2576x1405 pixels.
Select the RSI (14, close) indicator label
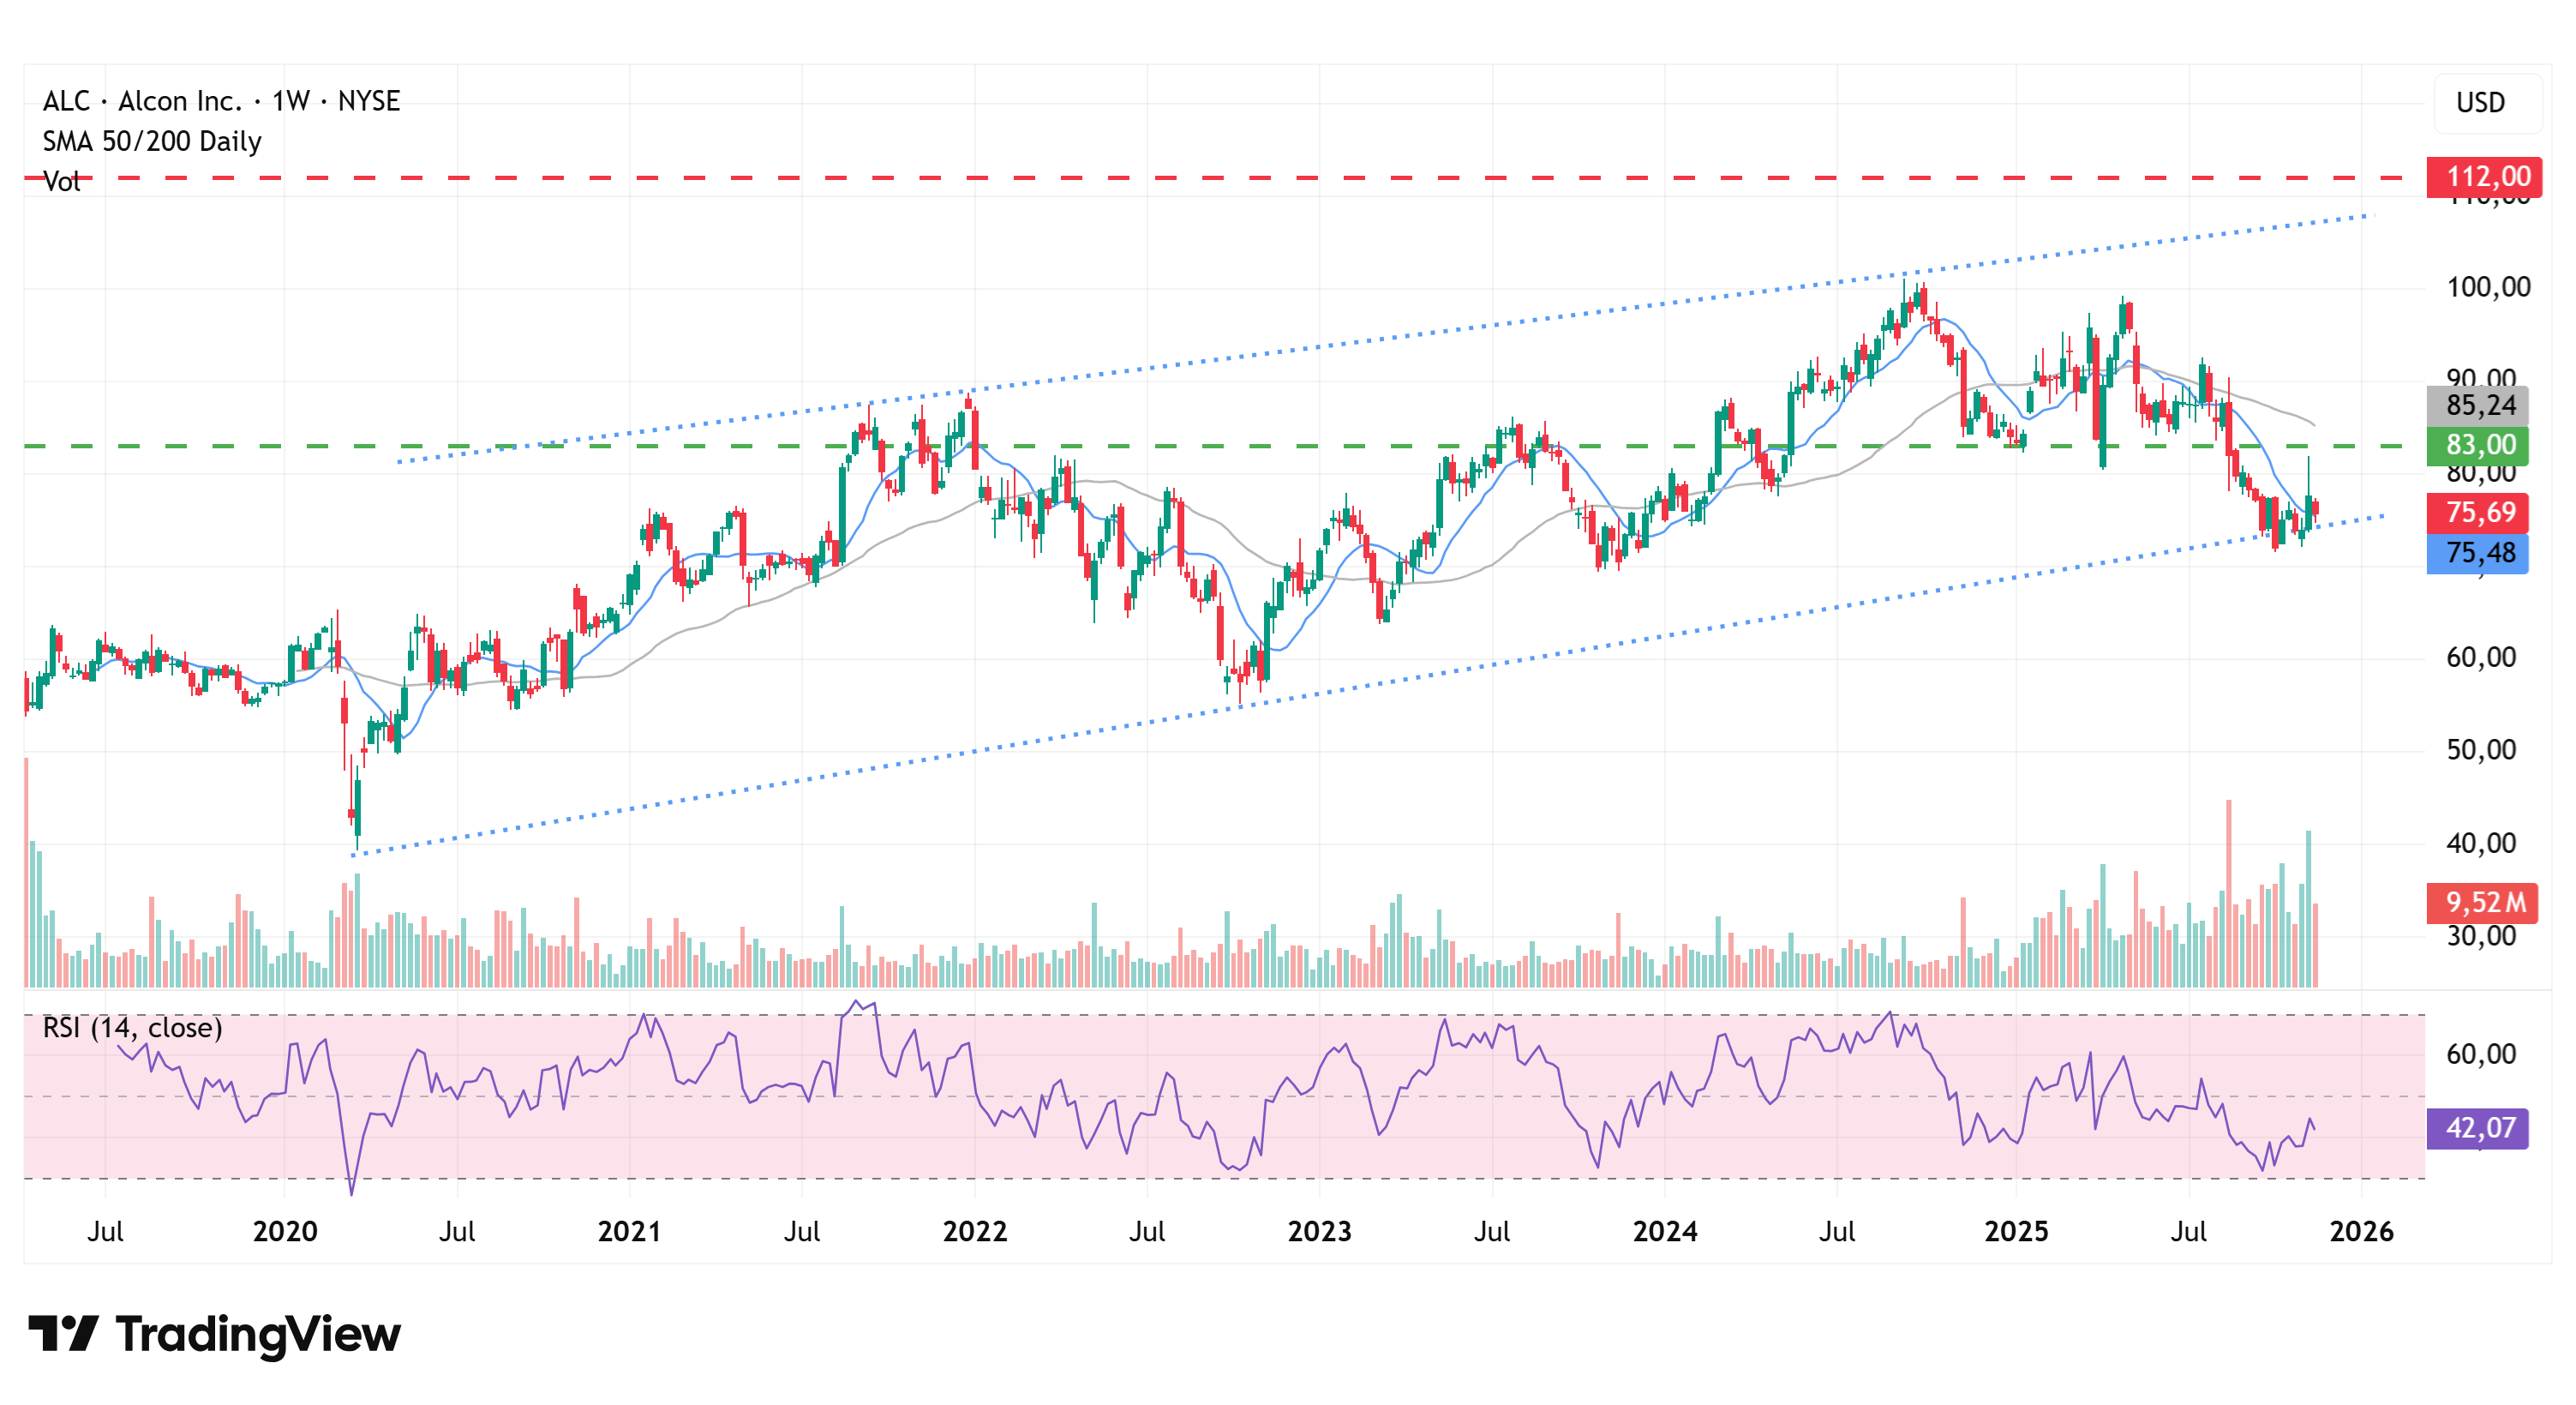(132, 1028)
